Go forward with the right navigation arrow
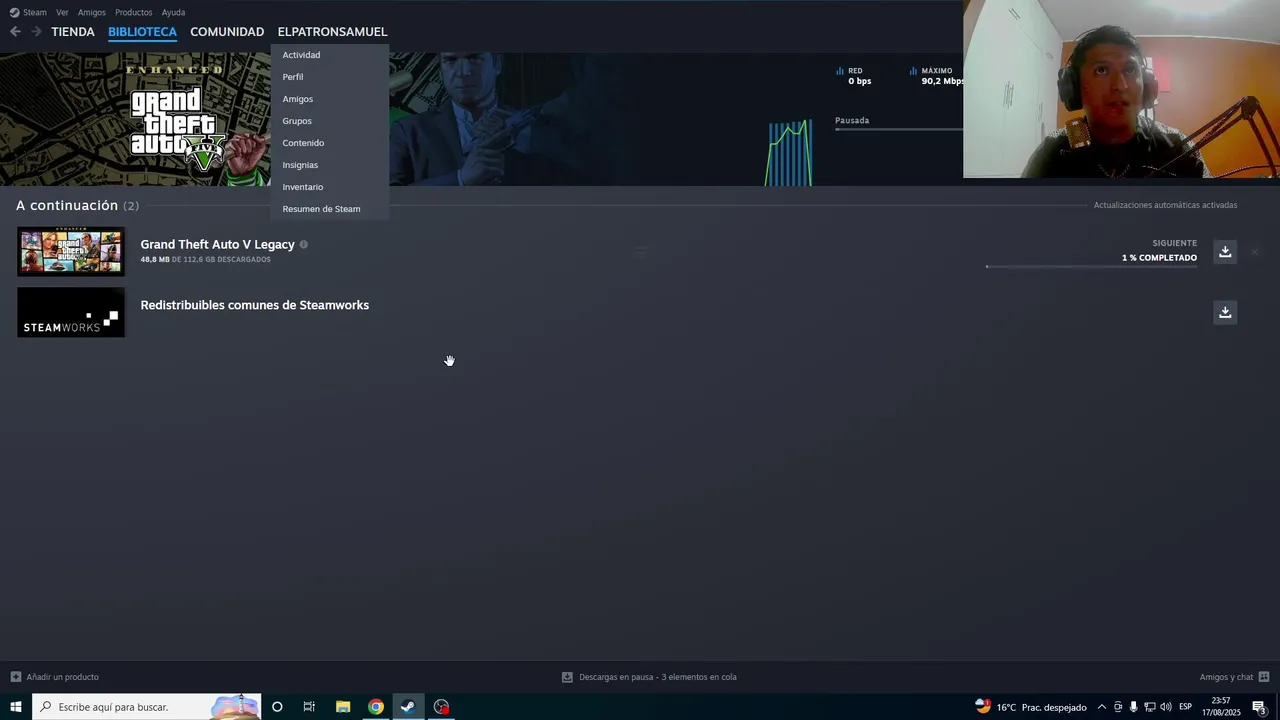This screenshot has height=720, width=1280. pos(36,32)
